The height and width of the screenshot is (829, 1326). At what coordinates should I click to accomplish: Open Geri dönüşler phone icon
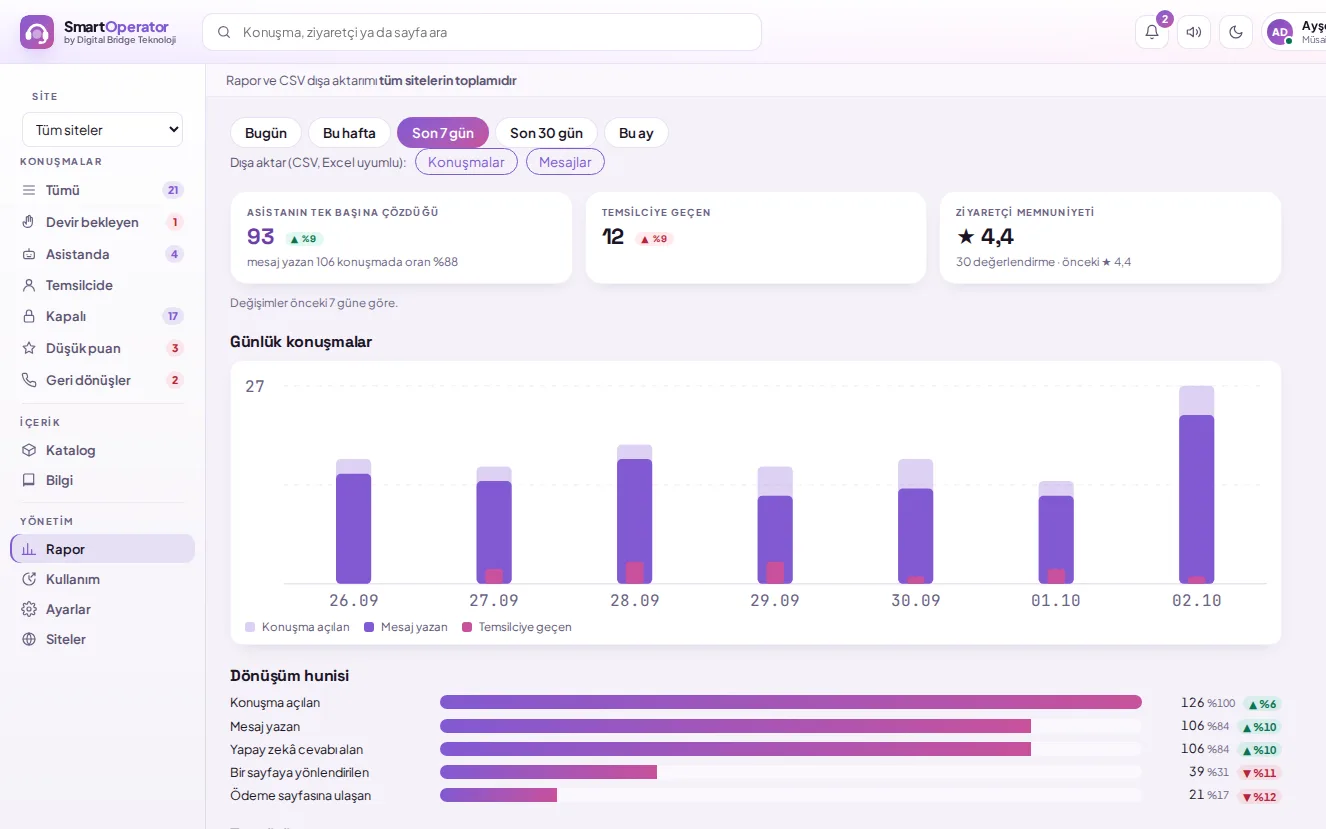point(29,380)
